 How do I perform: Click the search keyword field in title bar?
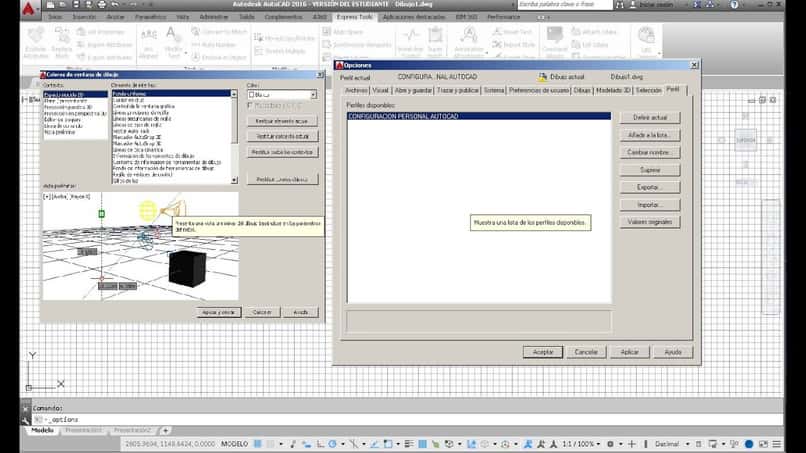coord(564,5)
